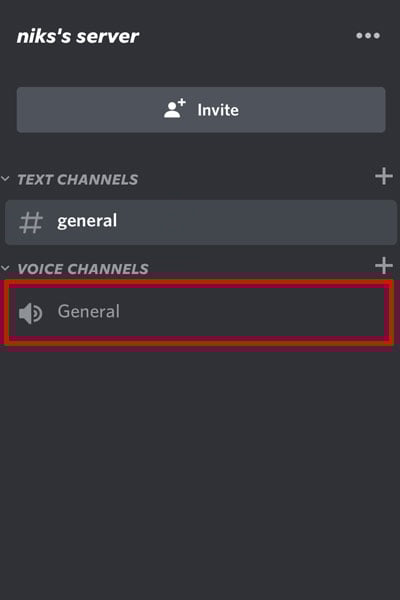
Task: Click empty space in General voice row
Action: (253, 312)
